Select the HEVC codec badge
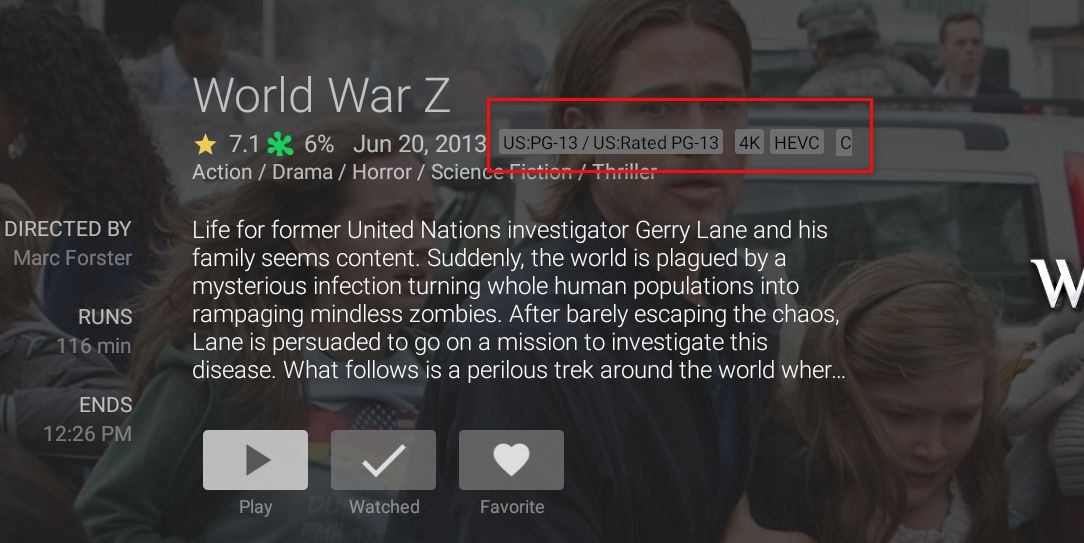 (796, 142)
